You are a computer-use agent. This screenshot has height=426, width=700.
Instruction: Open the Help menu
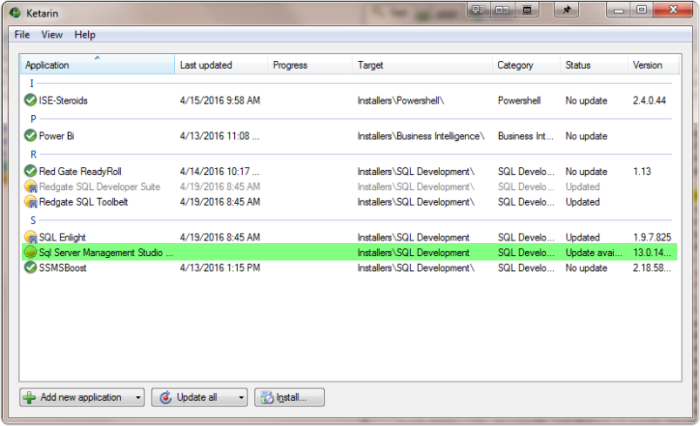pyautogui.click(x=85, y=34)
